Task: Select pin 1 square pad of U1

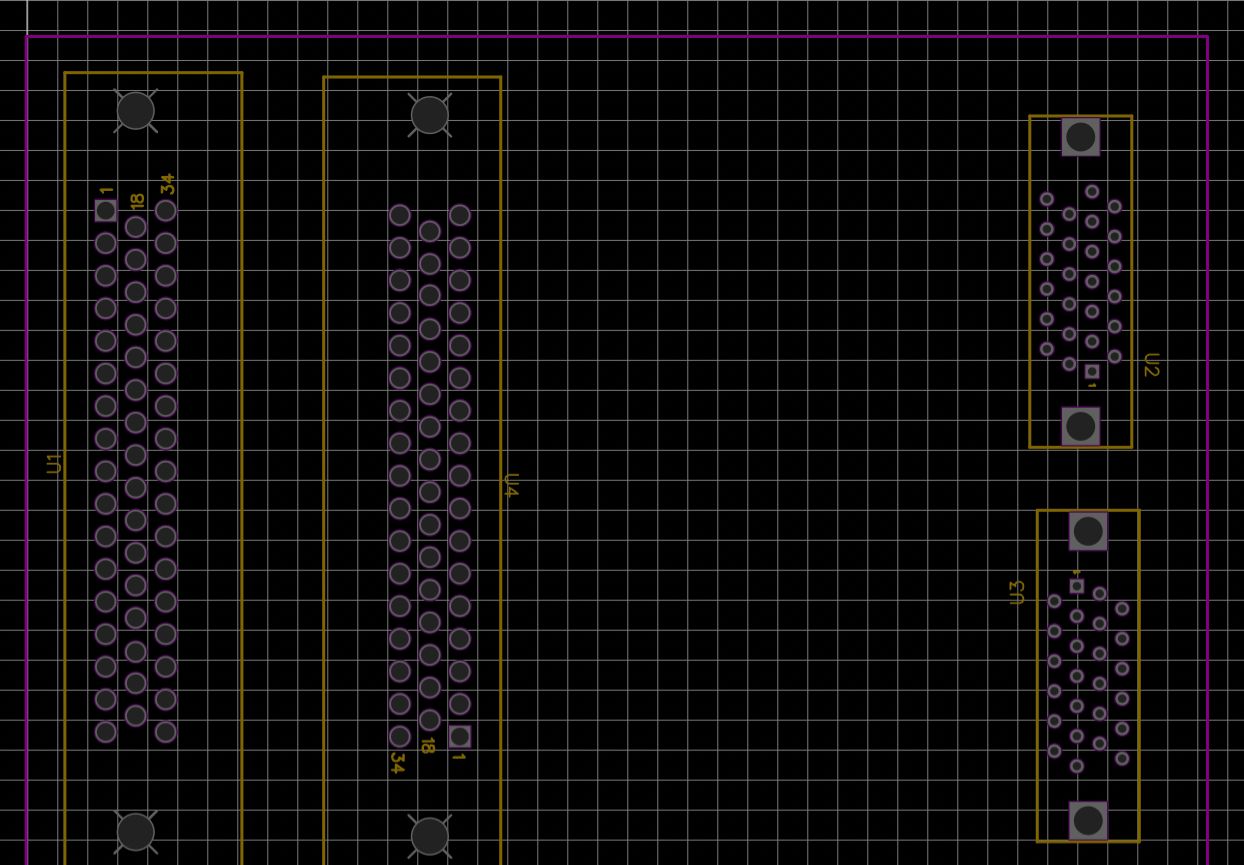Action: point(103,210)
